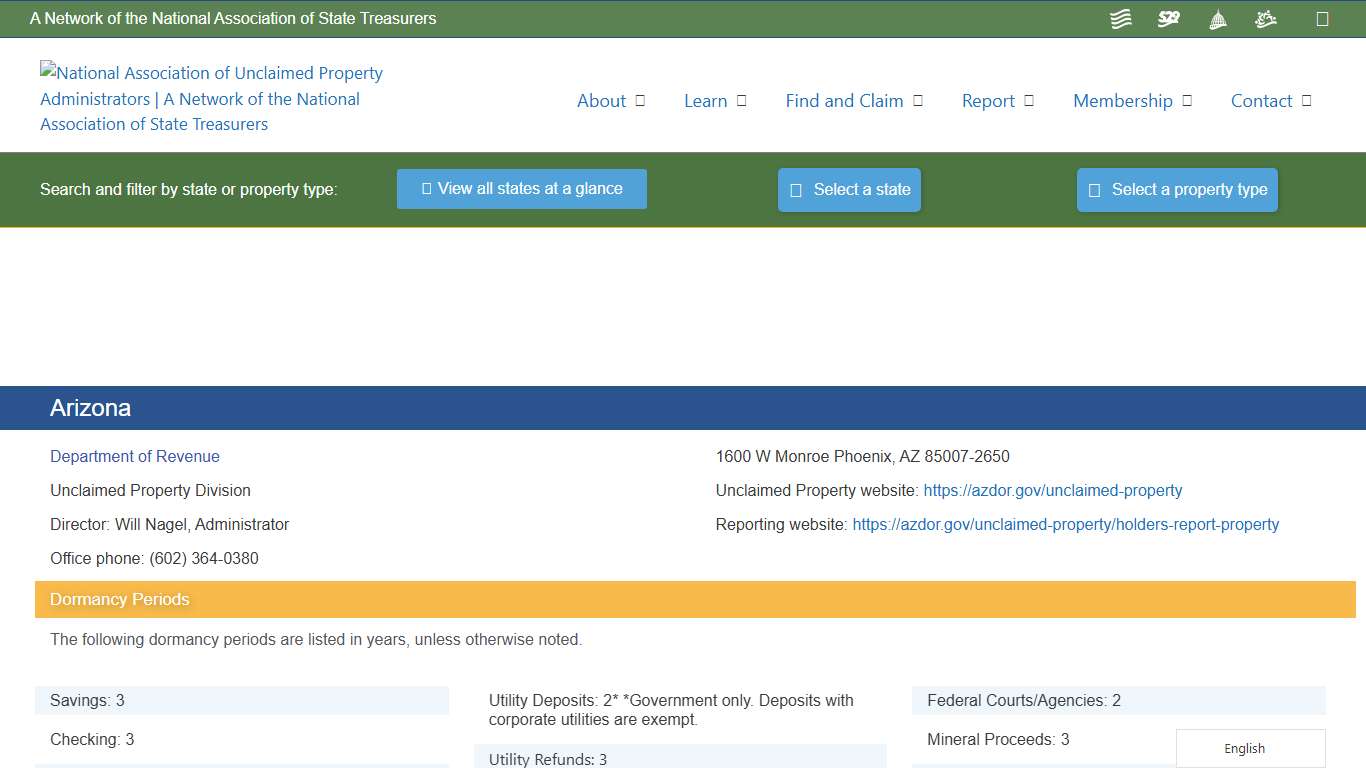Open the Report menu item
Screen dimensions: 1366x768
[x=988, y=100]
